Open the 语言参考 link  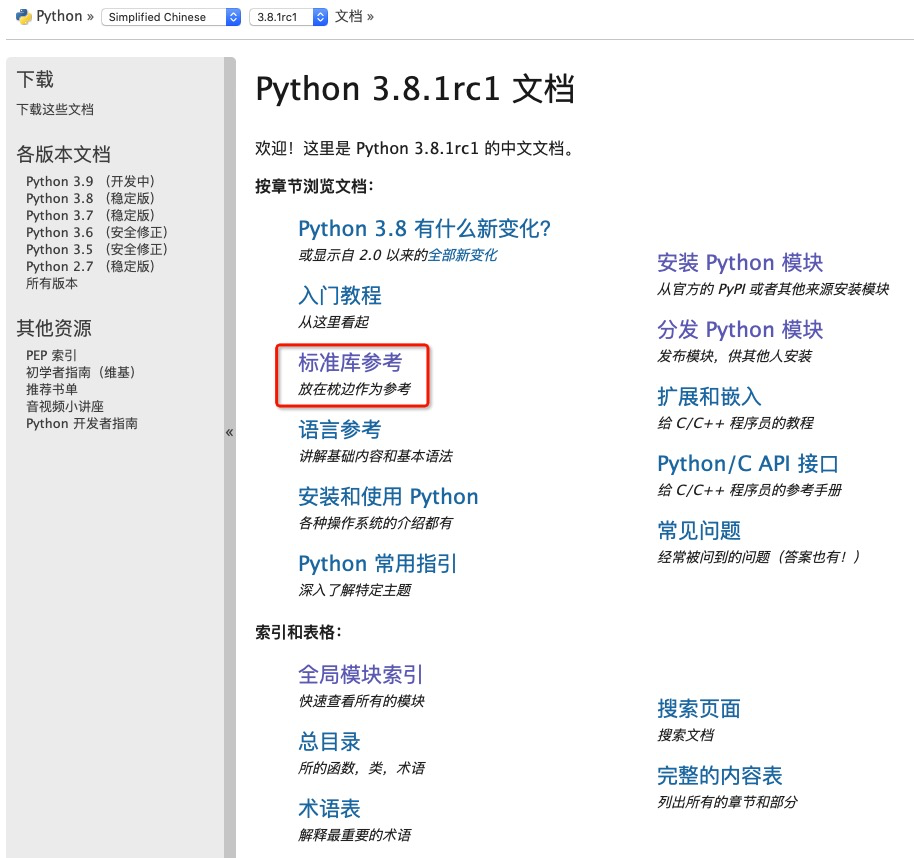[x=340, y=430]
